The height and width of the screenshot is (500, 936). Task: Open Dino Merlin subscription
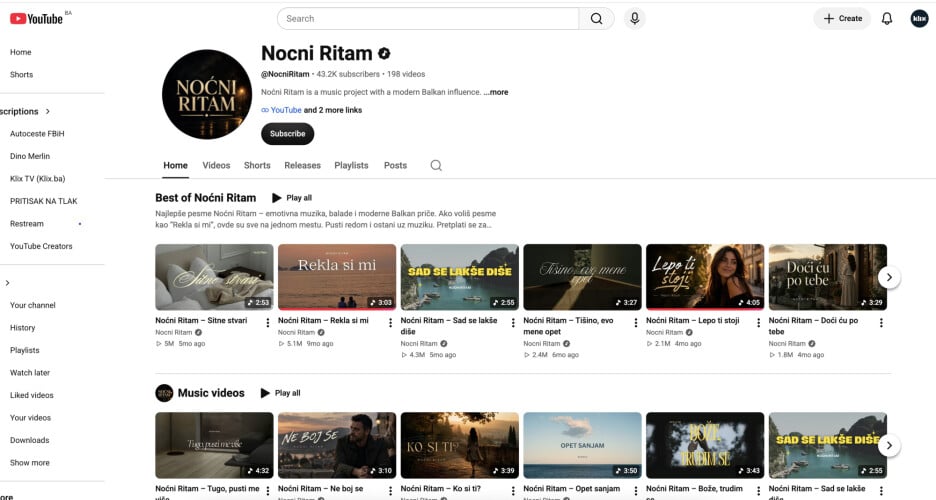pyautogui.click(x=30, y=156)
